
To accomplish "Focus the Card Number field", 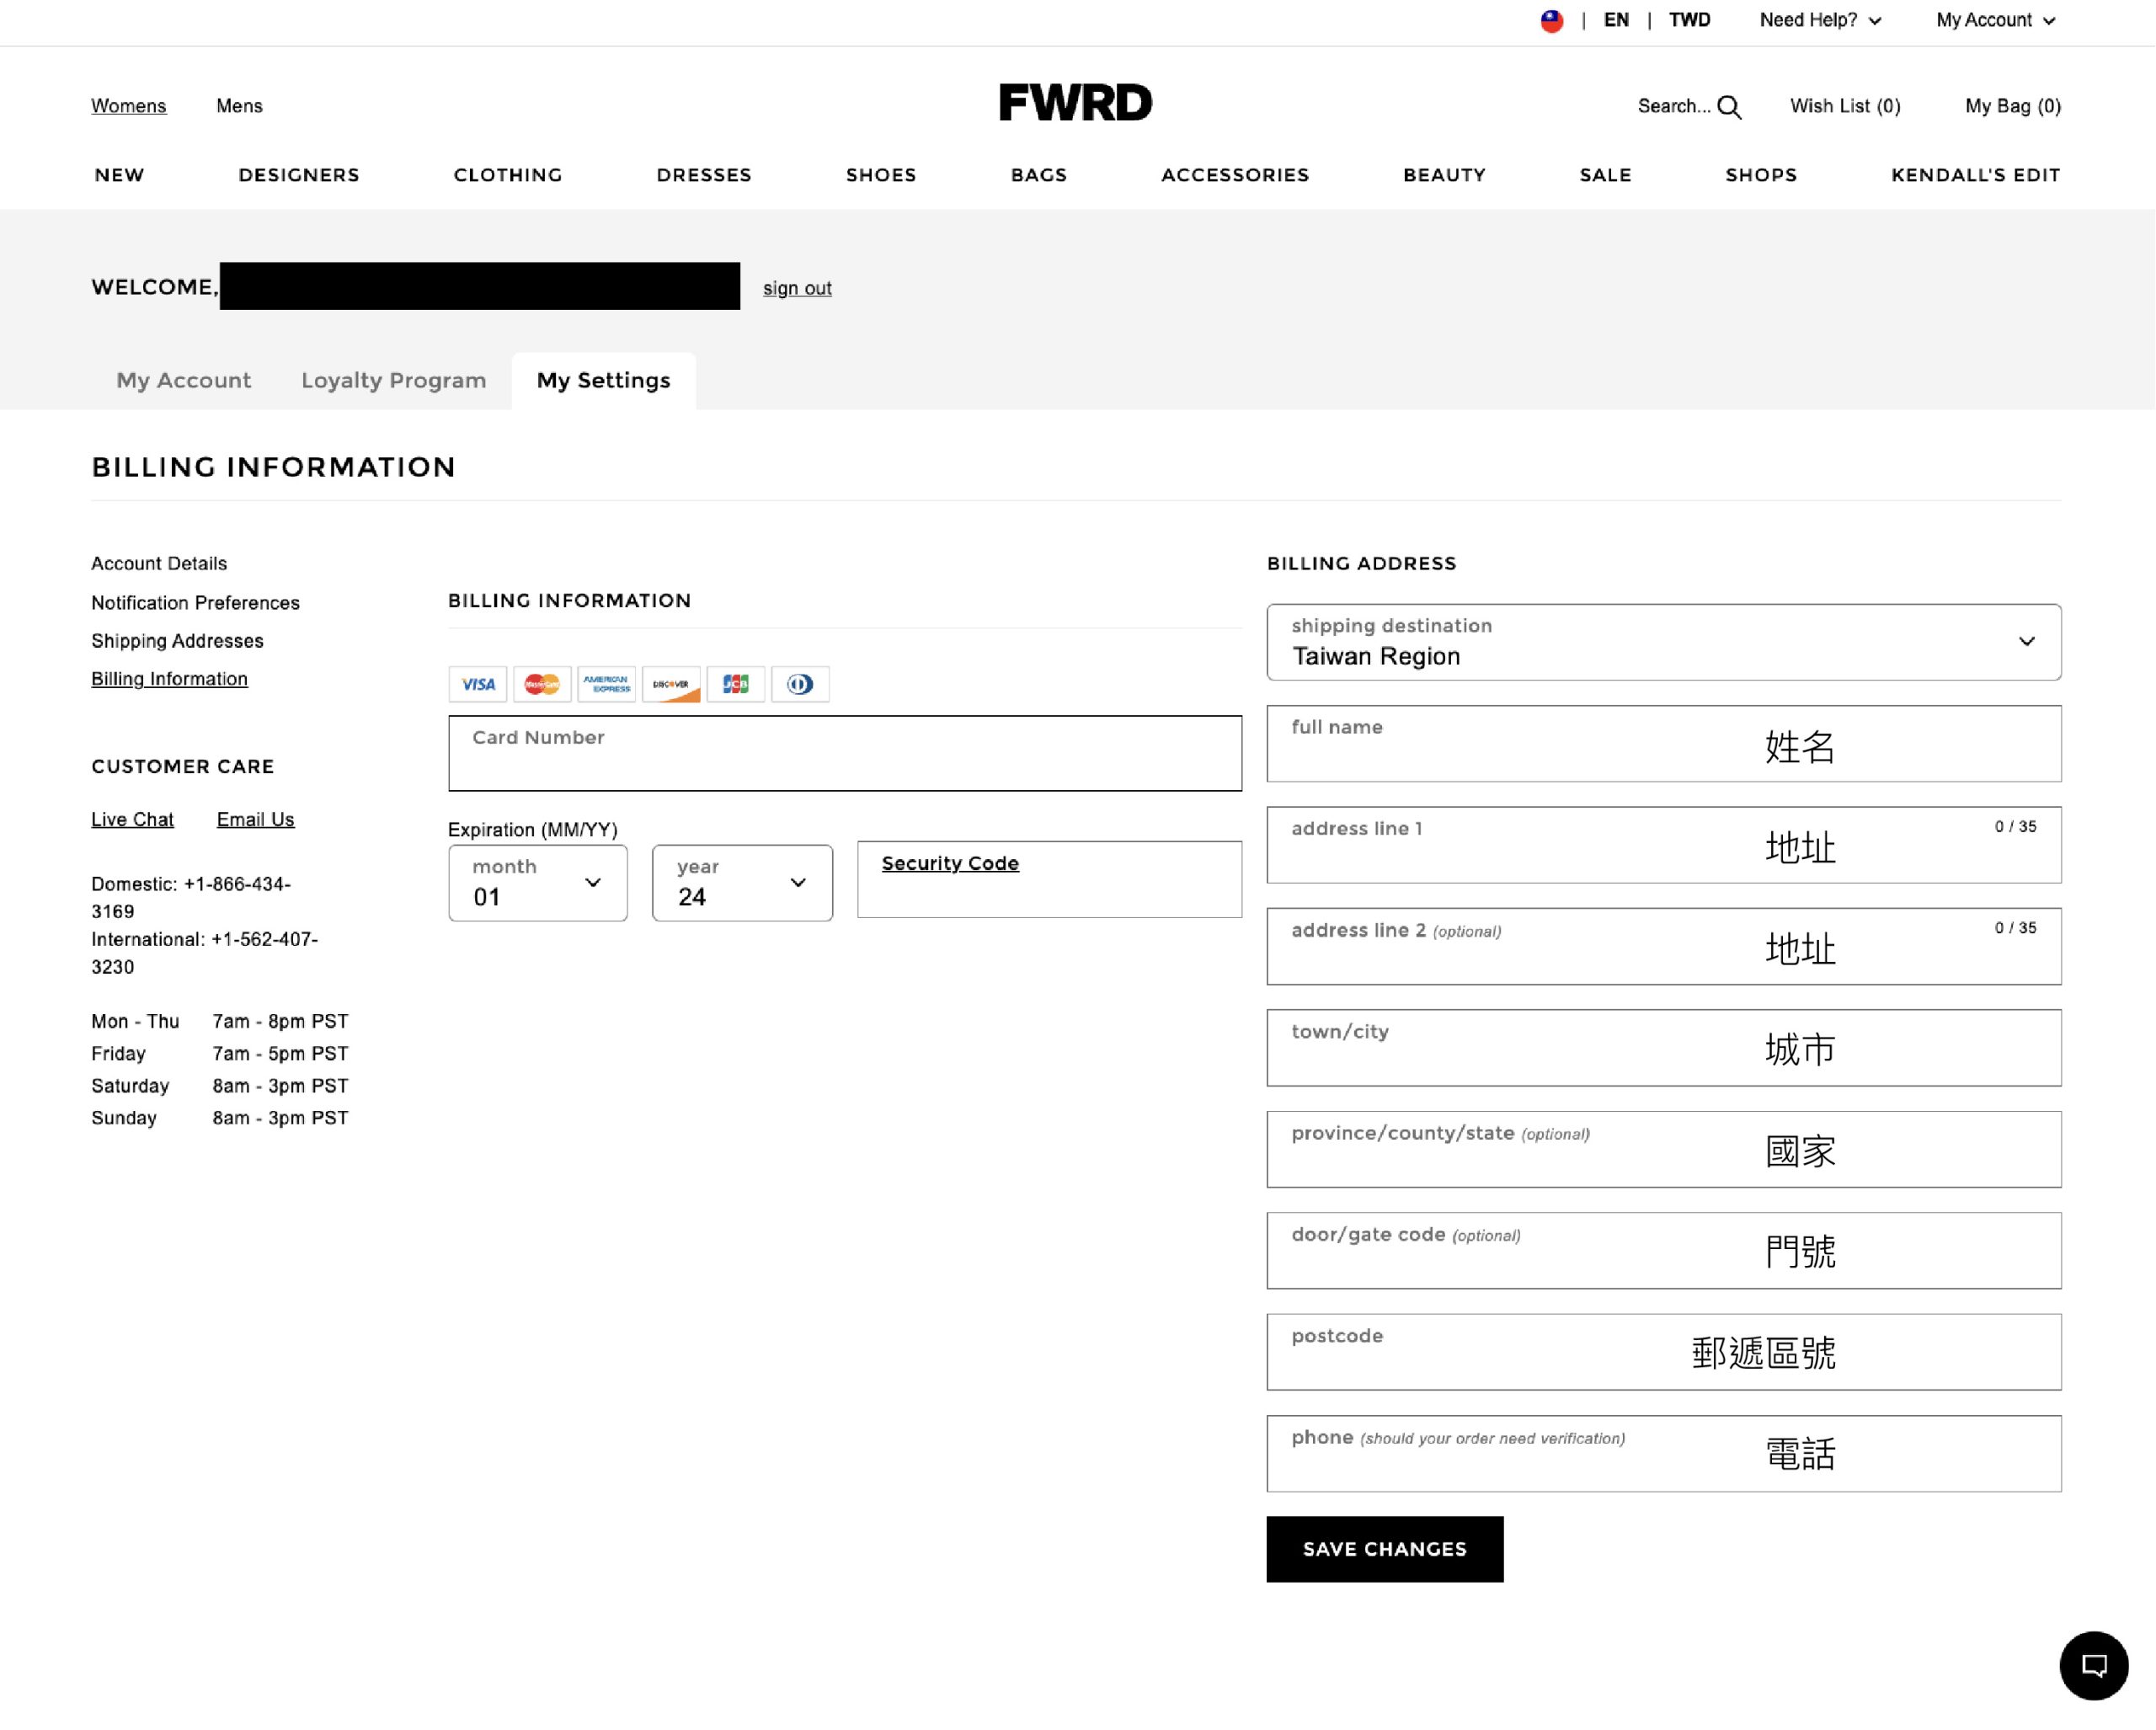I will [x=845, y=753].
